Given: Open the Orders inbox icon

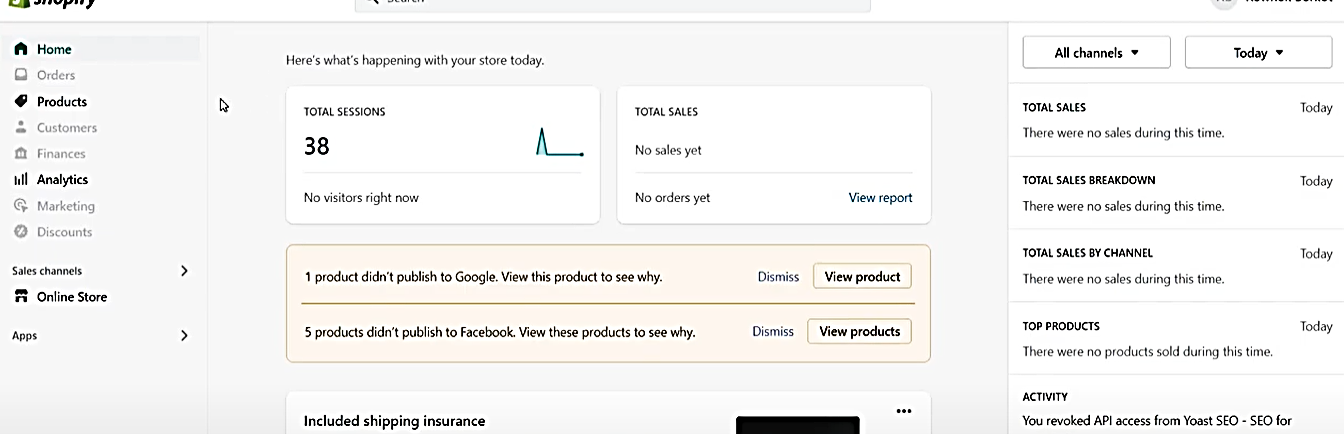Looking at the screenshot, I should tap(21, 75).
